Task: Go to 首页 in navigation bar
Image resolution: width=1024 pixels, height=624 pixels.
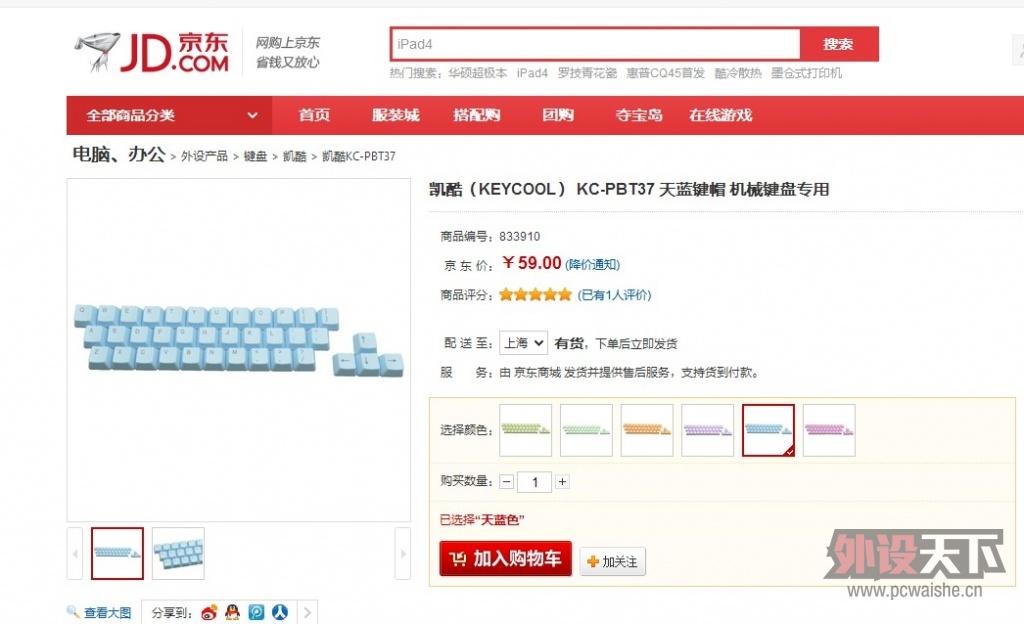Action: coord(314,116)
